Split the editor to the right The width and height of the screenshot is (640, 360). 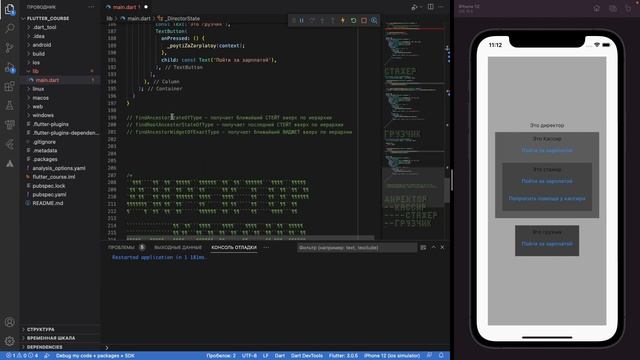[431, 7]
